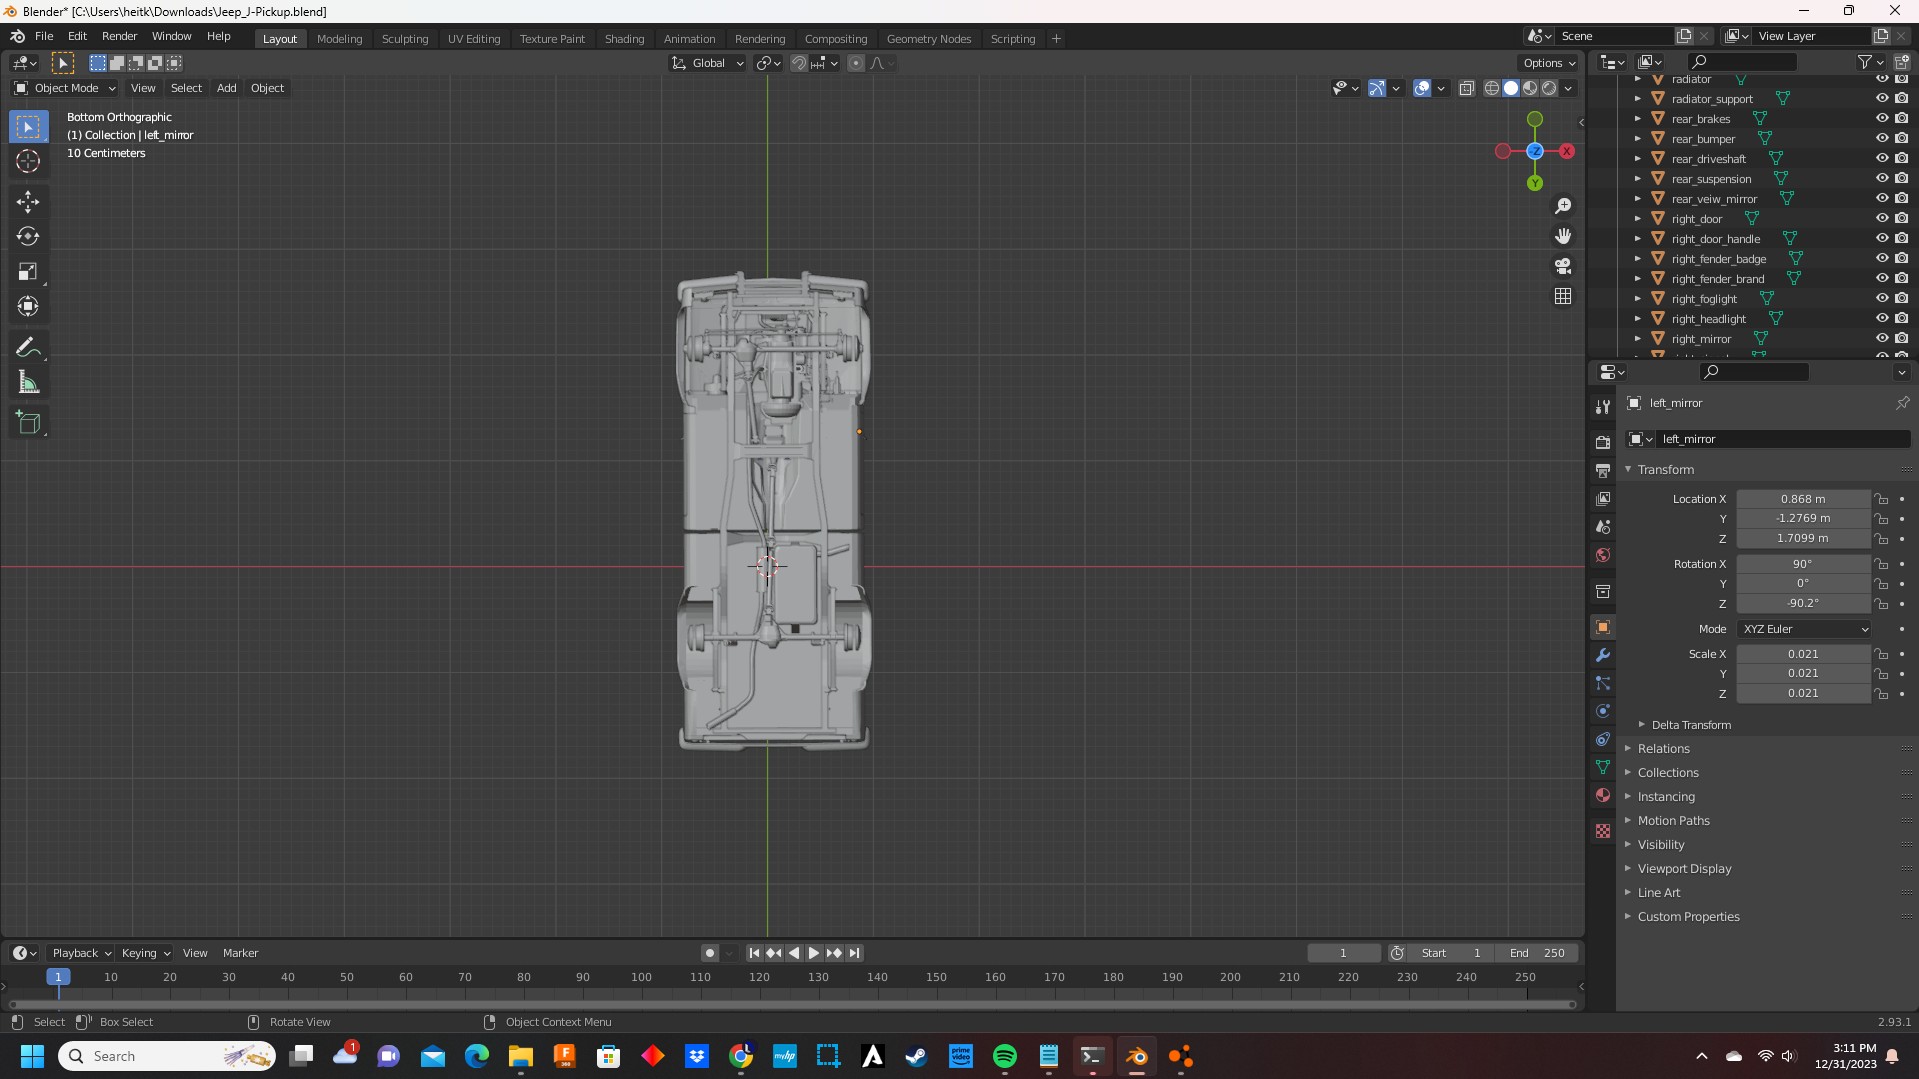Select the Scale tool in the toolbar
The image size is (1919, 1079).
point(28,272)
